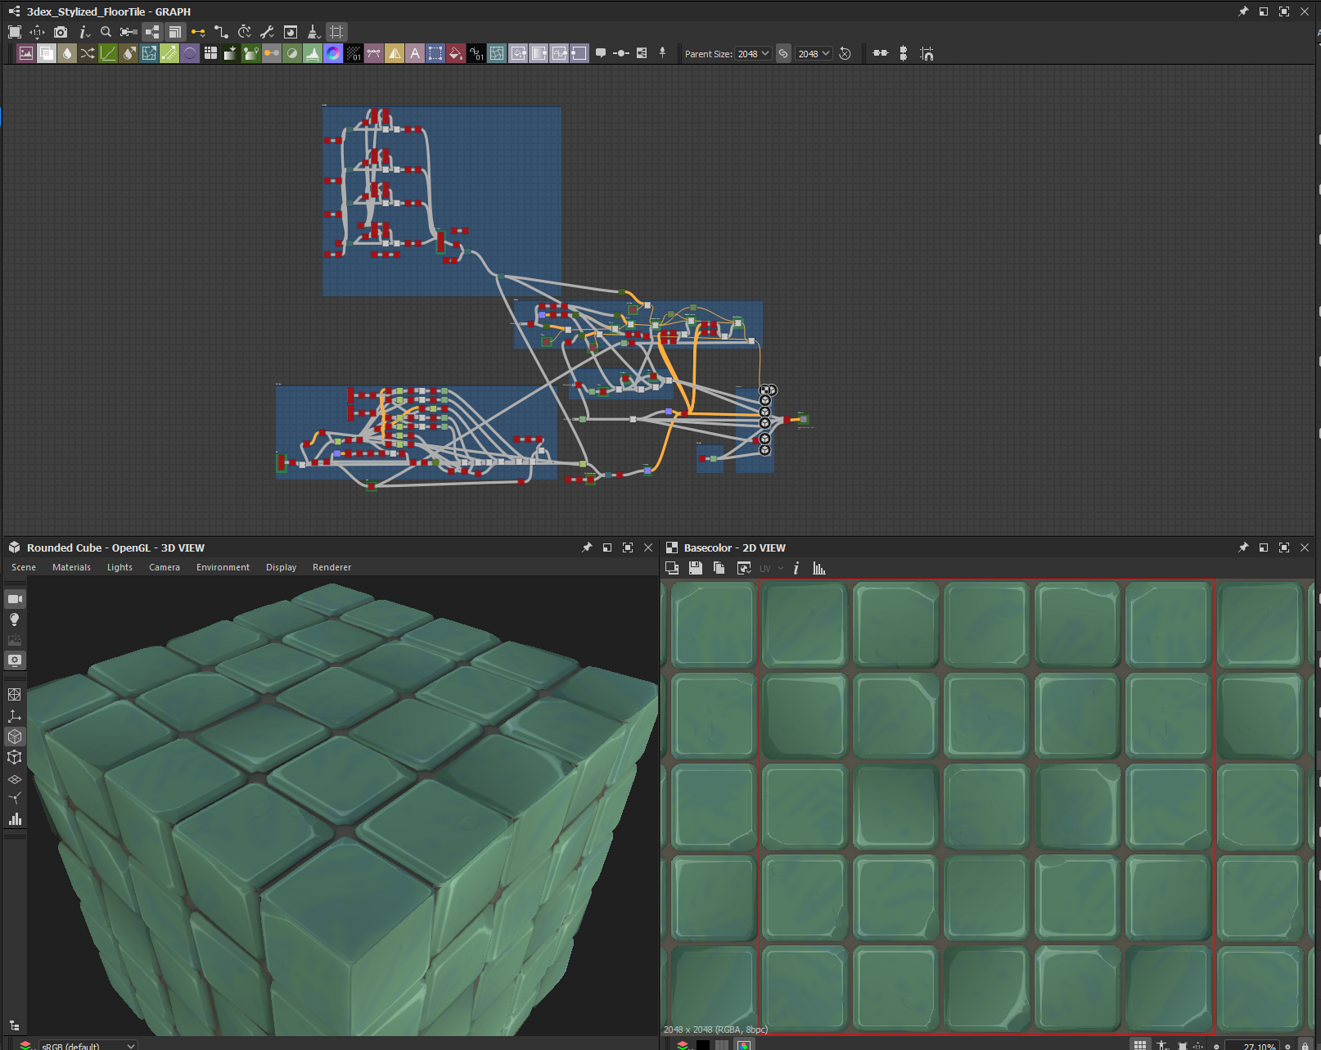This screenshot has height=1050, width=1321.
Task: Show histogram in the 2D view toolbar
Action: (819, 568)
